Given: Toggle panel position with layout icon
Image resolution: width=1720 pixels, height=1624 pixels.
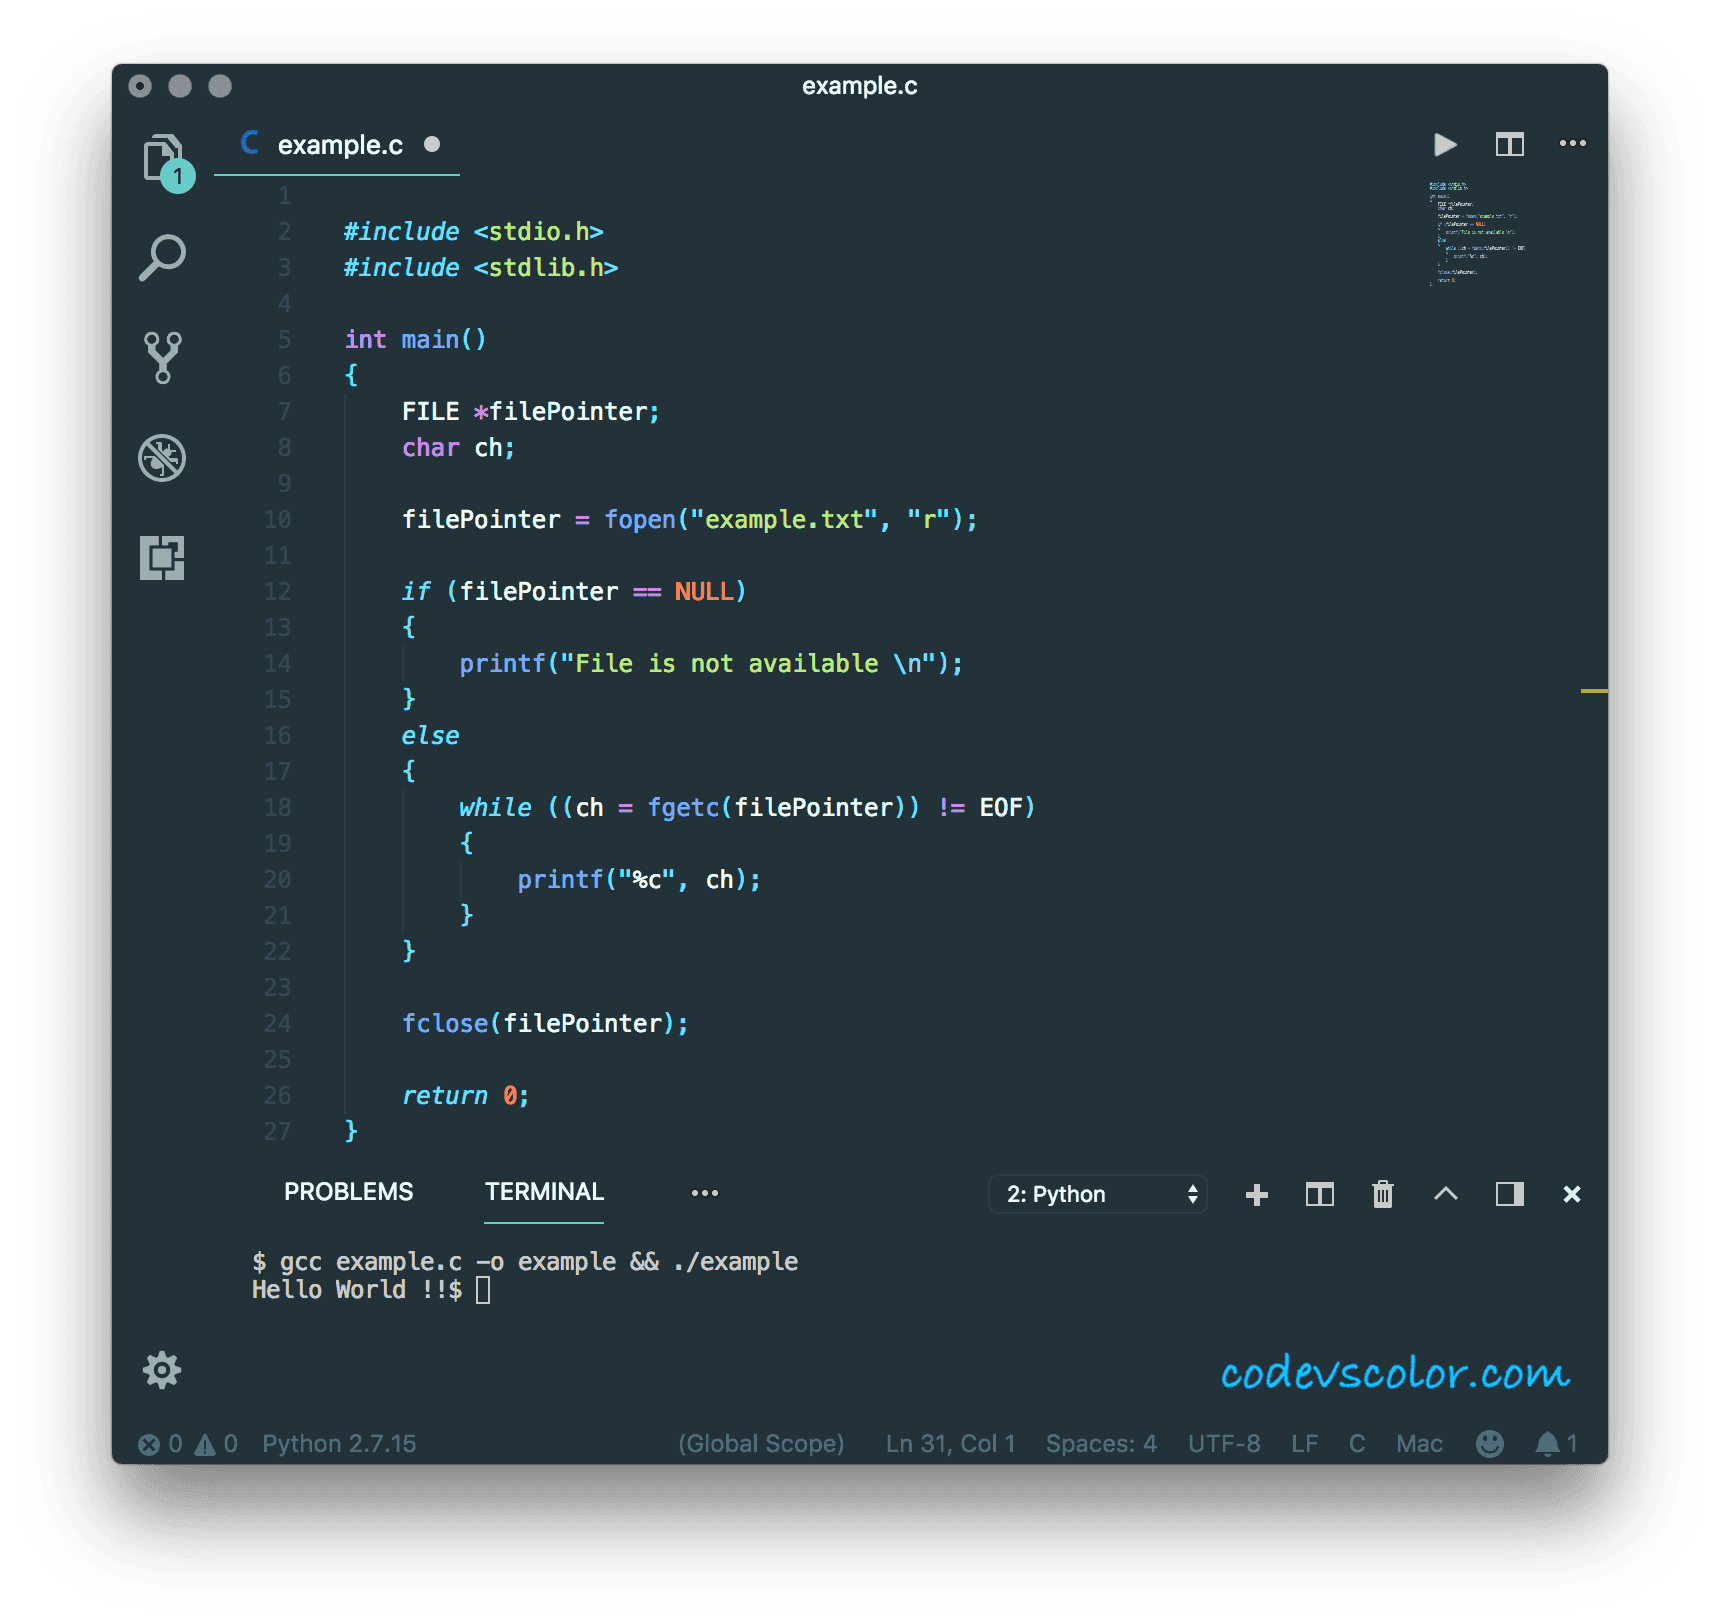Looking at the screenshot, I should (1508, 1193).
